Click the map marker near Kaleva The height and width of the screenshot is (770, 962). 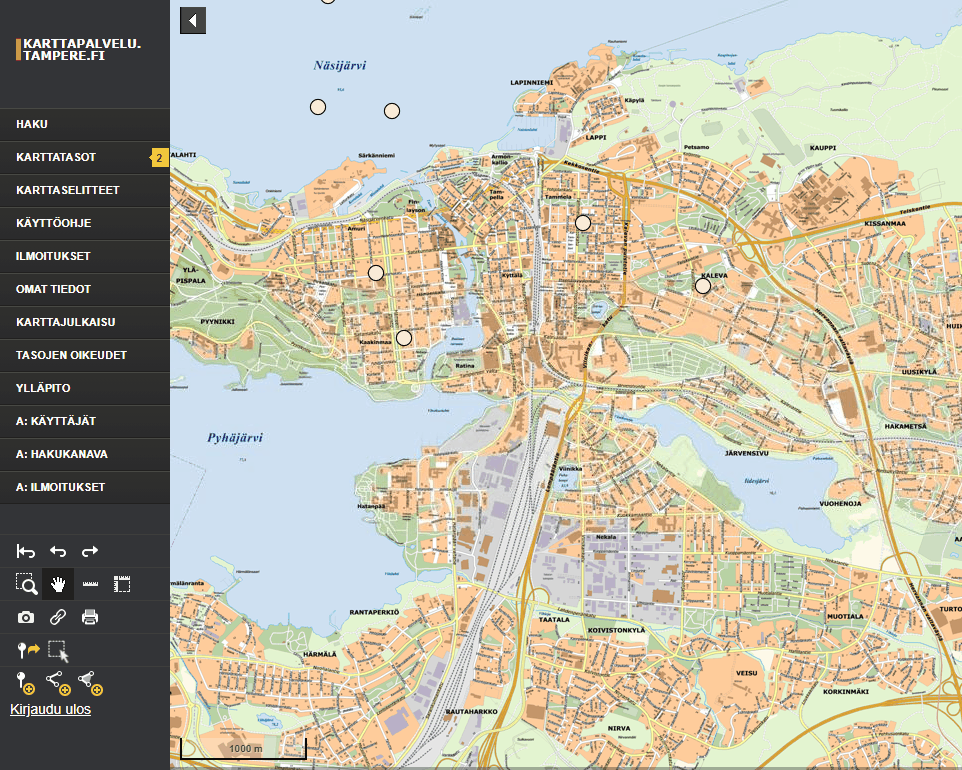pos(703,286)
